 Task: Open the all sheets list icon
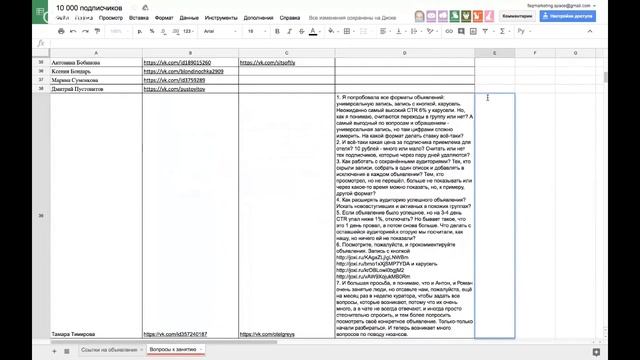[67, 351]
